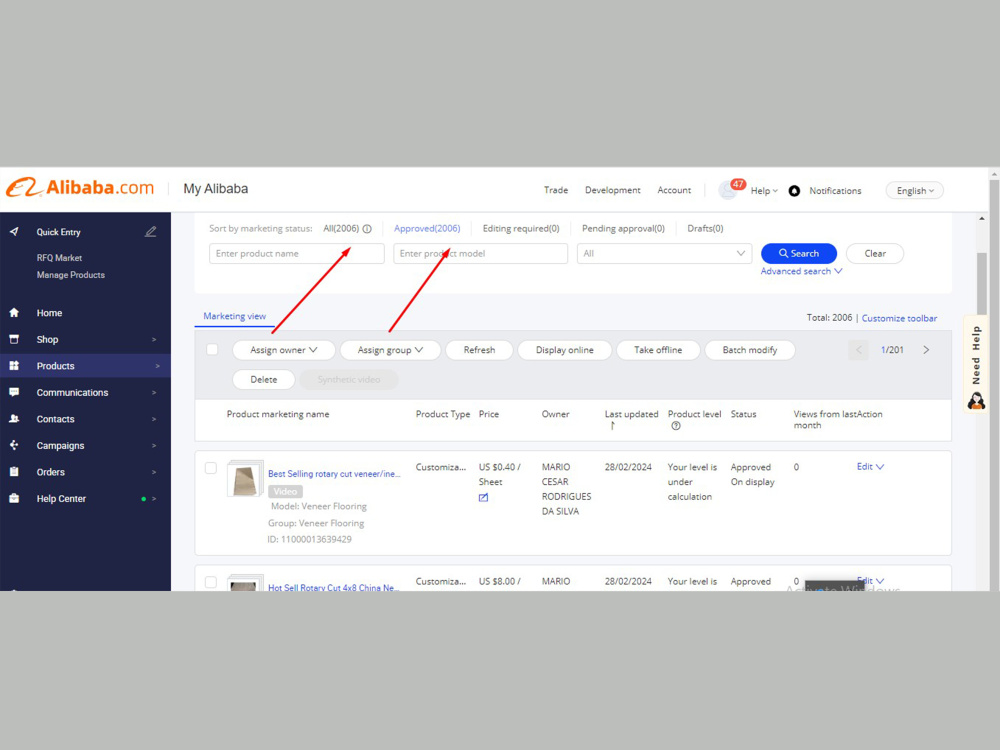Check the Best Selling rotary cut veneer row

tap(210, 468)
